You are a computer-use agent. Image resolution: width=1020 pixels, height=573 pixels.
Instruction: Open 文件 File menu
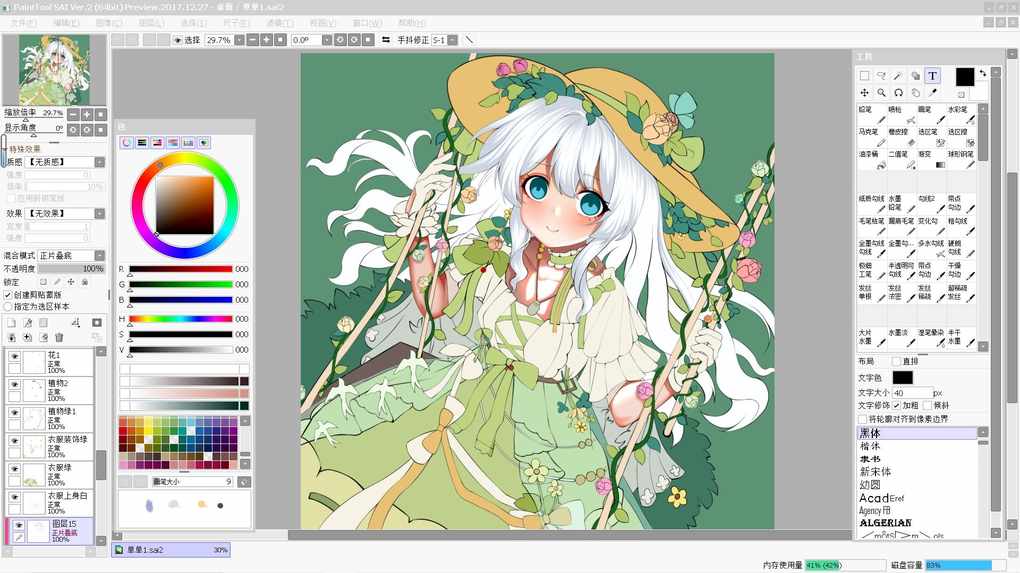23,23
